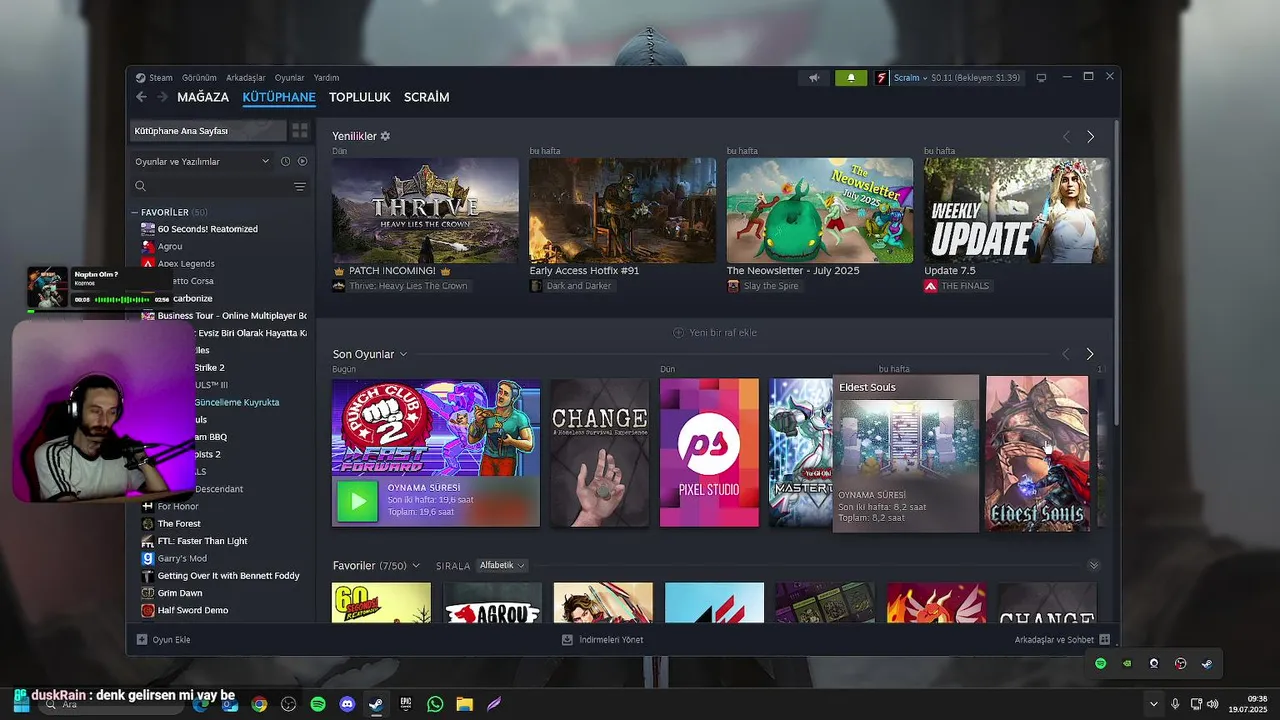
Task: Open İndirmeleri Yönet
Action: point(603,639)
